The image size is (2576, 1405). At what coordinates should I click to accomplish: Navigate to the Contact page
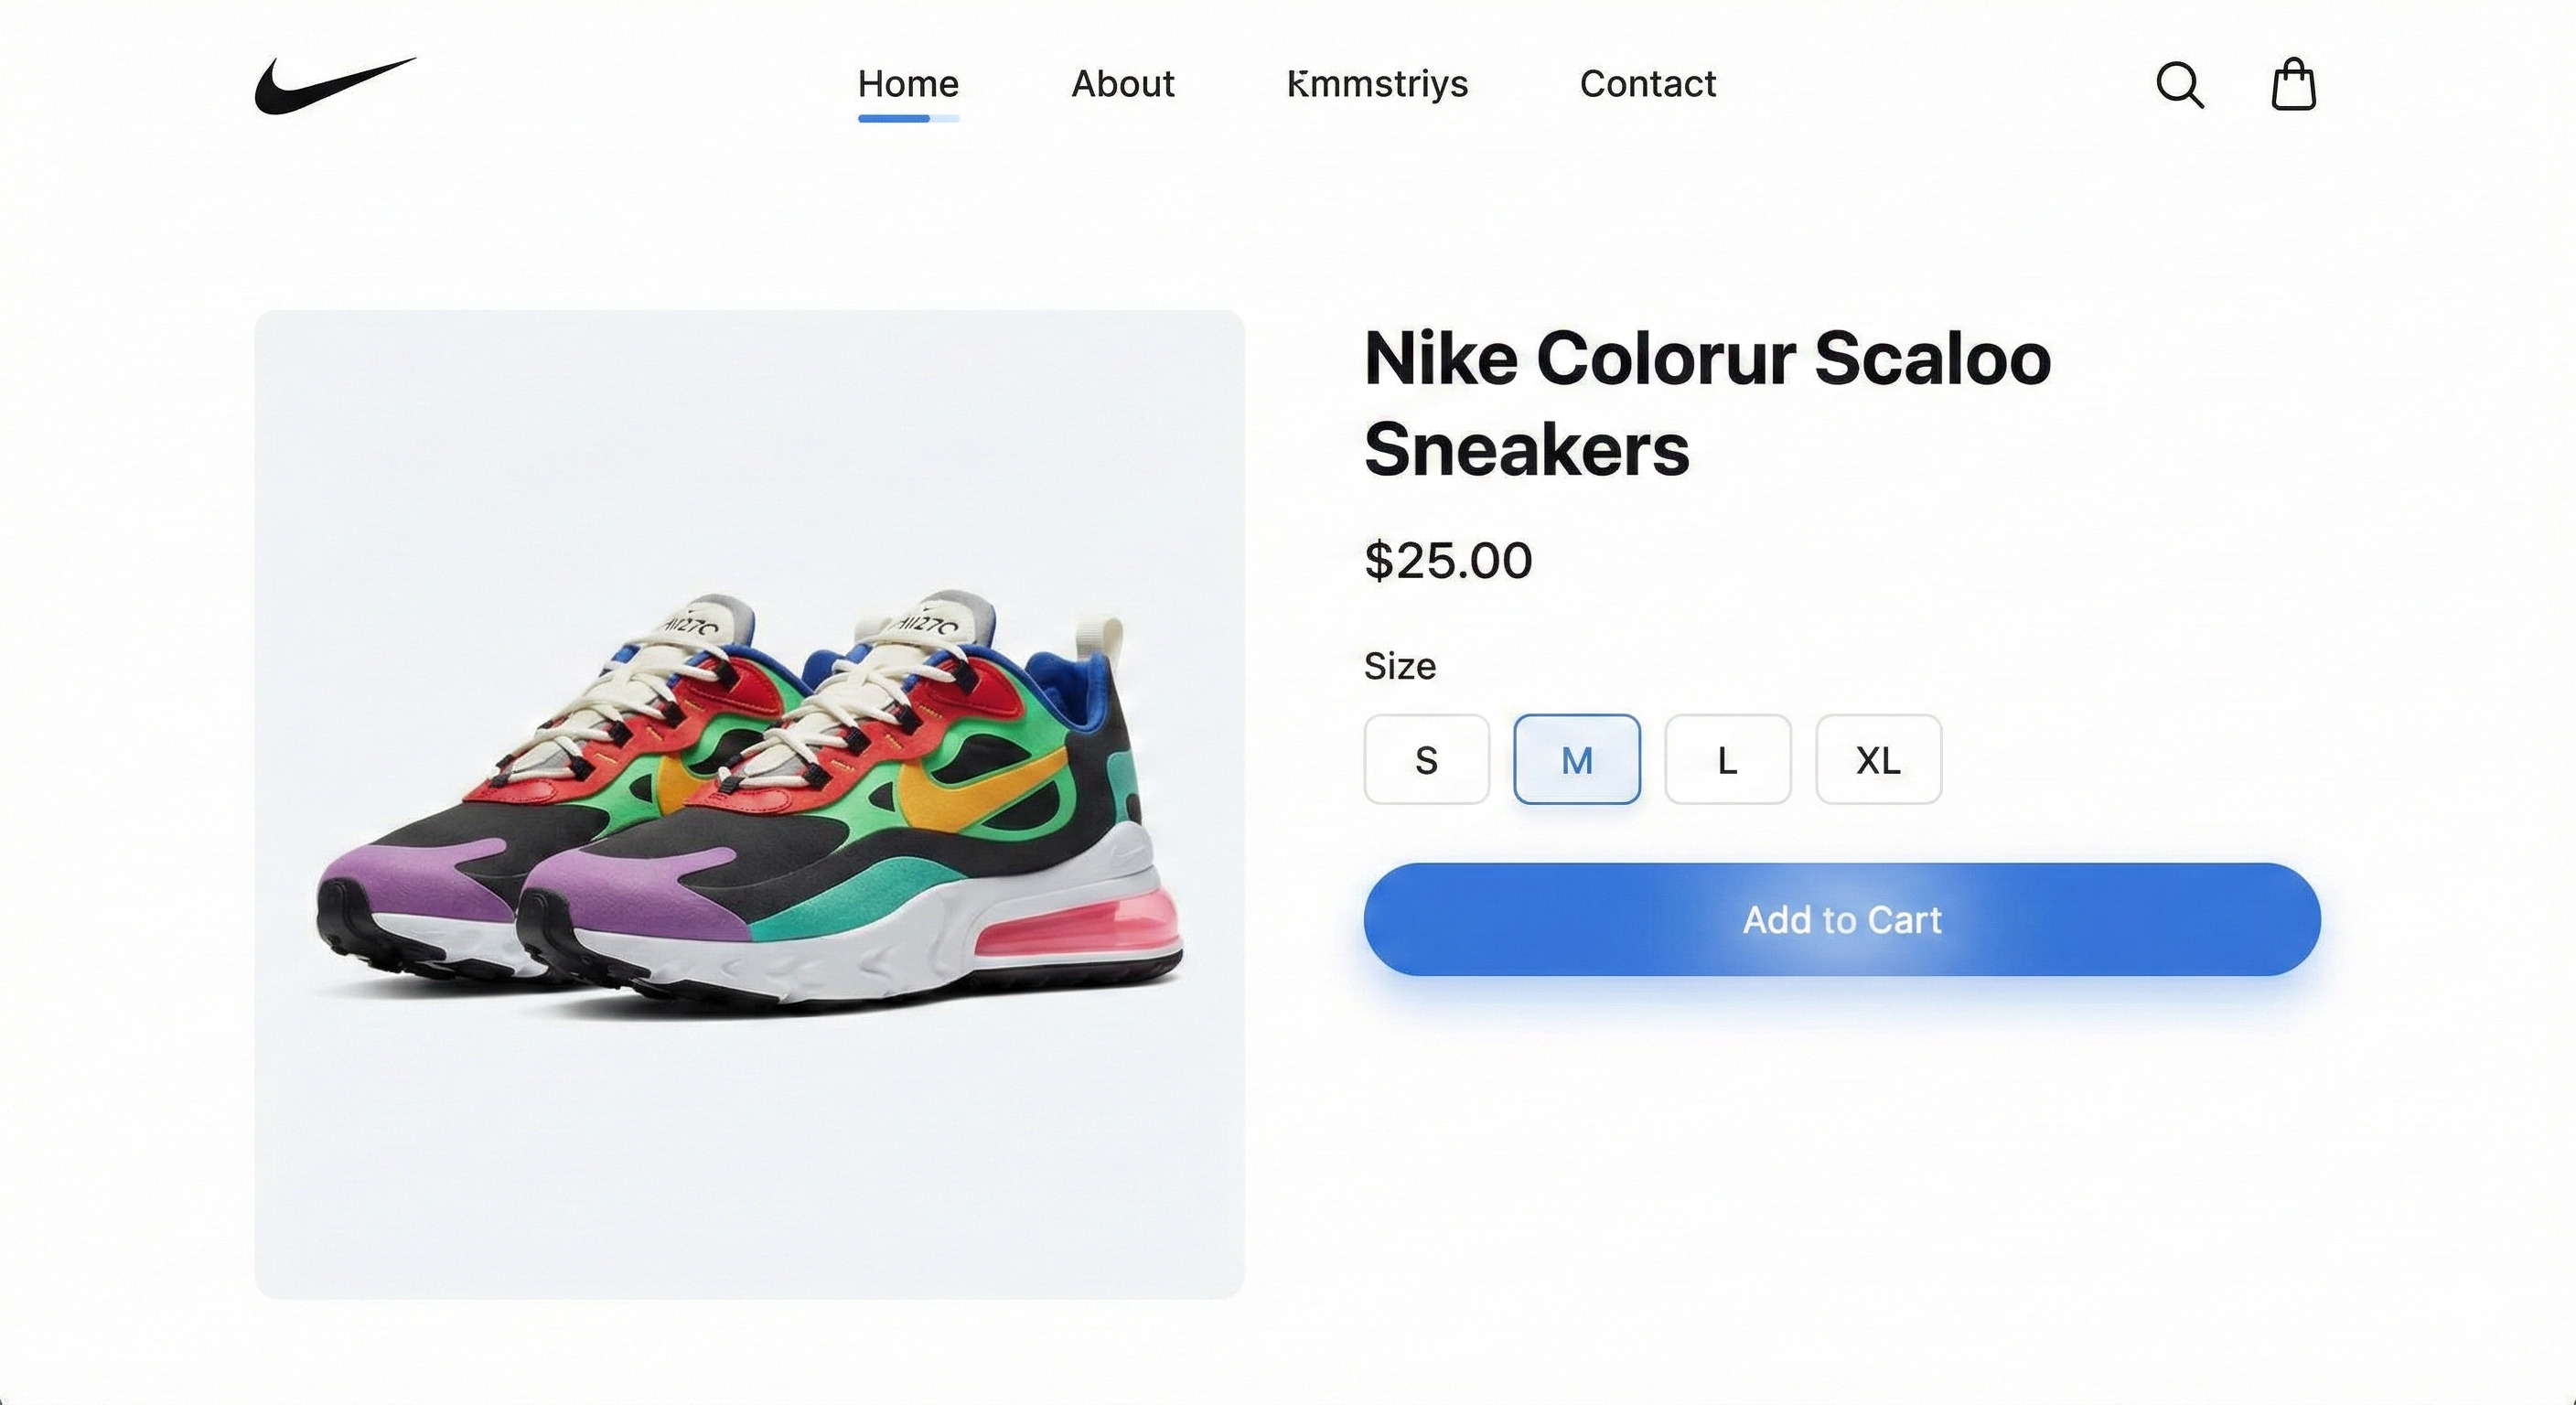[x=1647, y=84]
